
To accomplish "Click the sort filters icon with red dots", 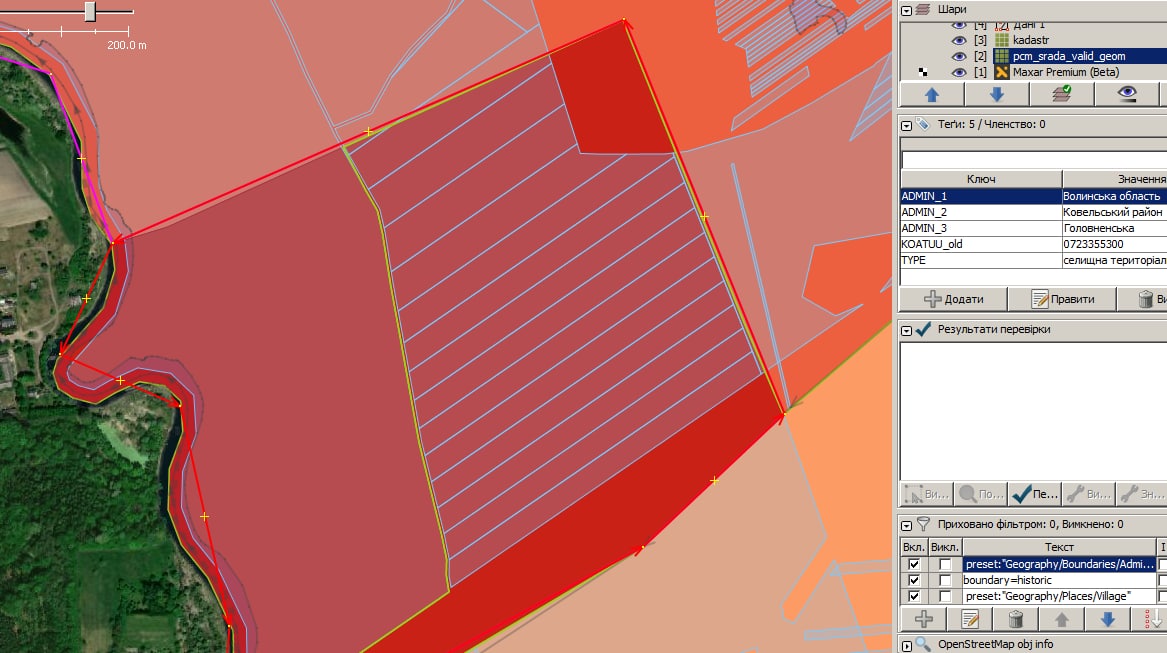I will [1150, 619].
